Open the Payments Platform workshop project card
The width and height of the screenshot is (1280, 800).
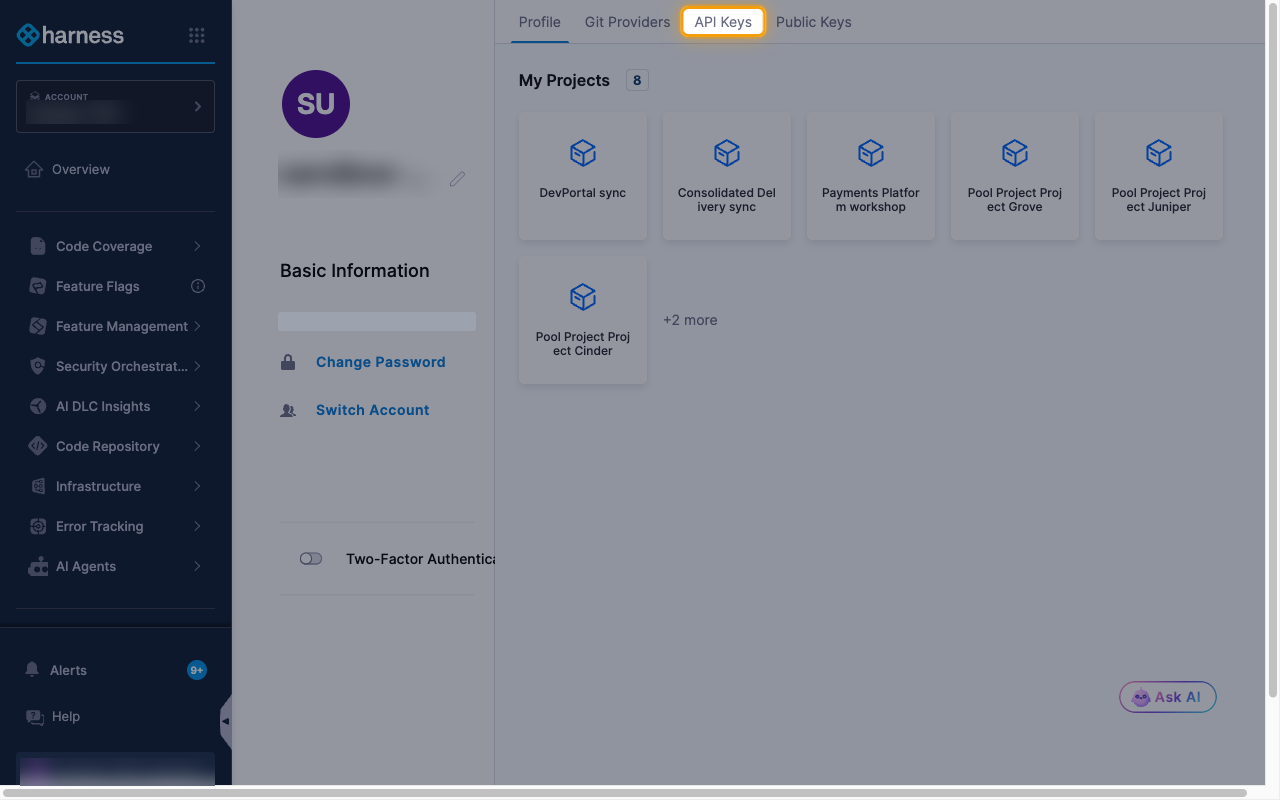(x=871, y=176)
